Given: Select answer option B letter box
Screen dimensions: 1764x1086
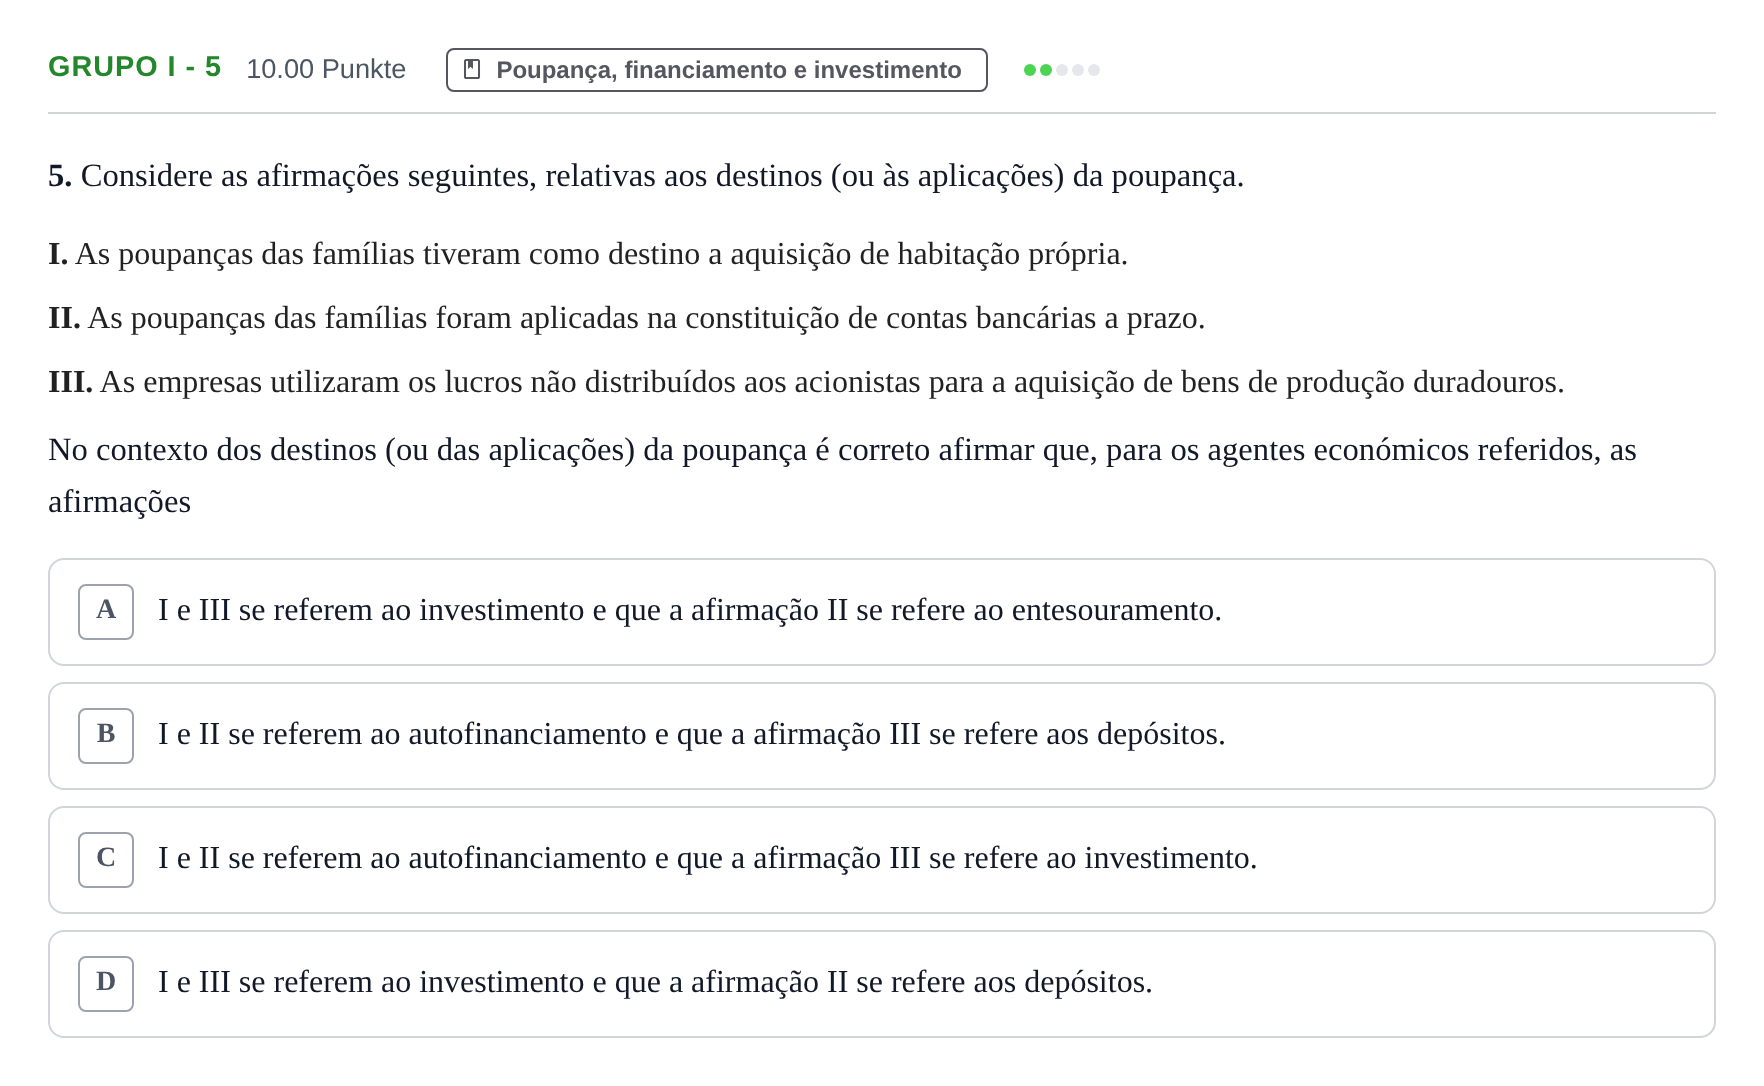Looking at the screenshot, I should pyautogui.click(x=106, y=736).
